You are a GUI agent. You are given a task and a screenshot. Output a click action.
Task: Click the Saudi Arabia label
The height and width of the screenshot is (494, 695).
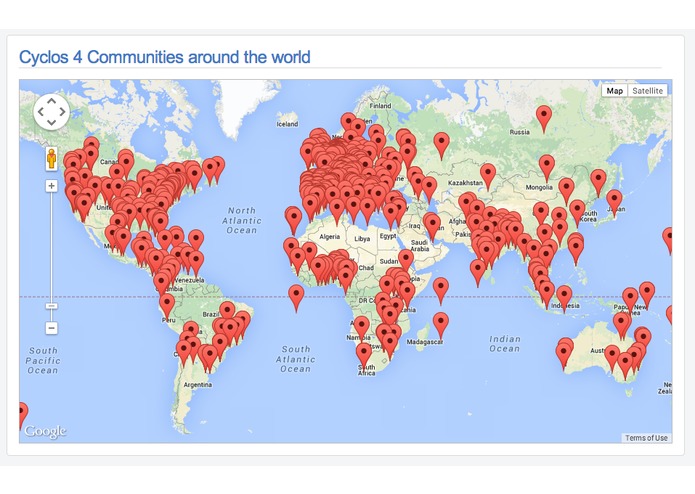[x=419, y=245]
